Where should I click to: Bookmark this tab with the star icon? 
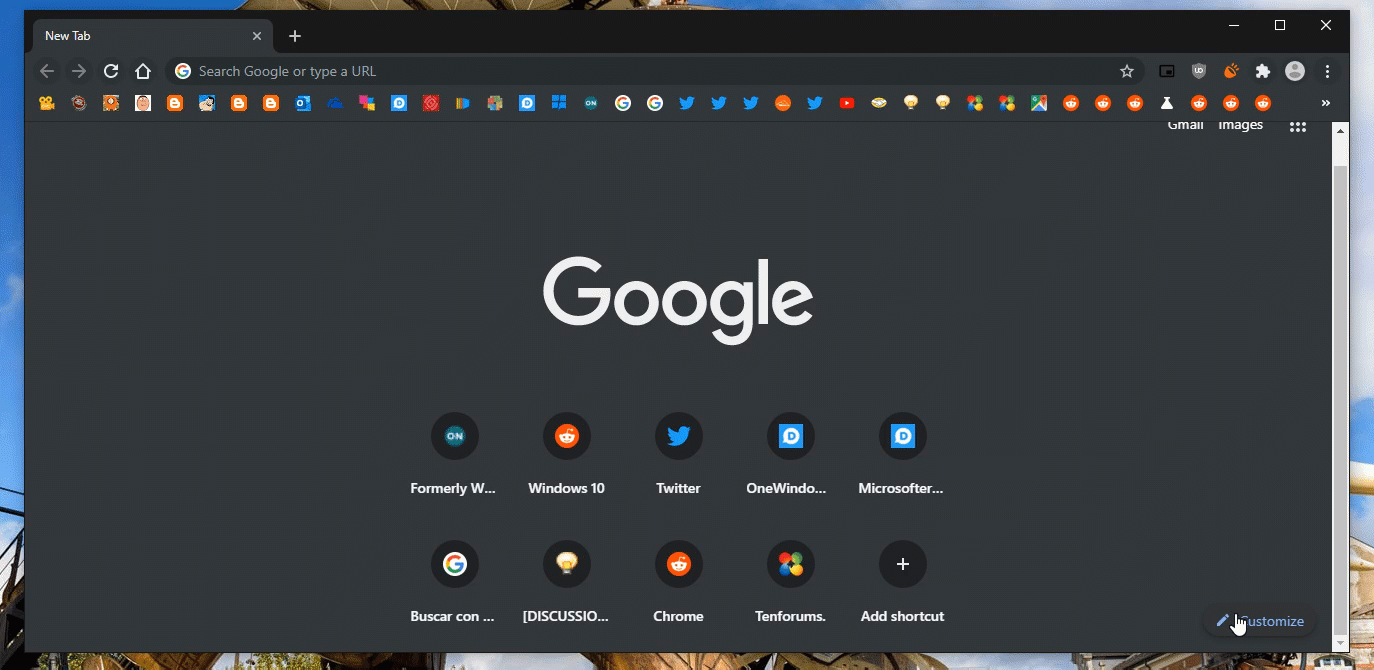pyautogui.click(x=1127, y=71)
